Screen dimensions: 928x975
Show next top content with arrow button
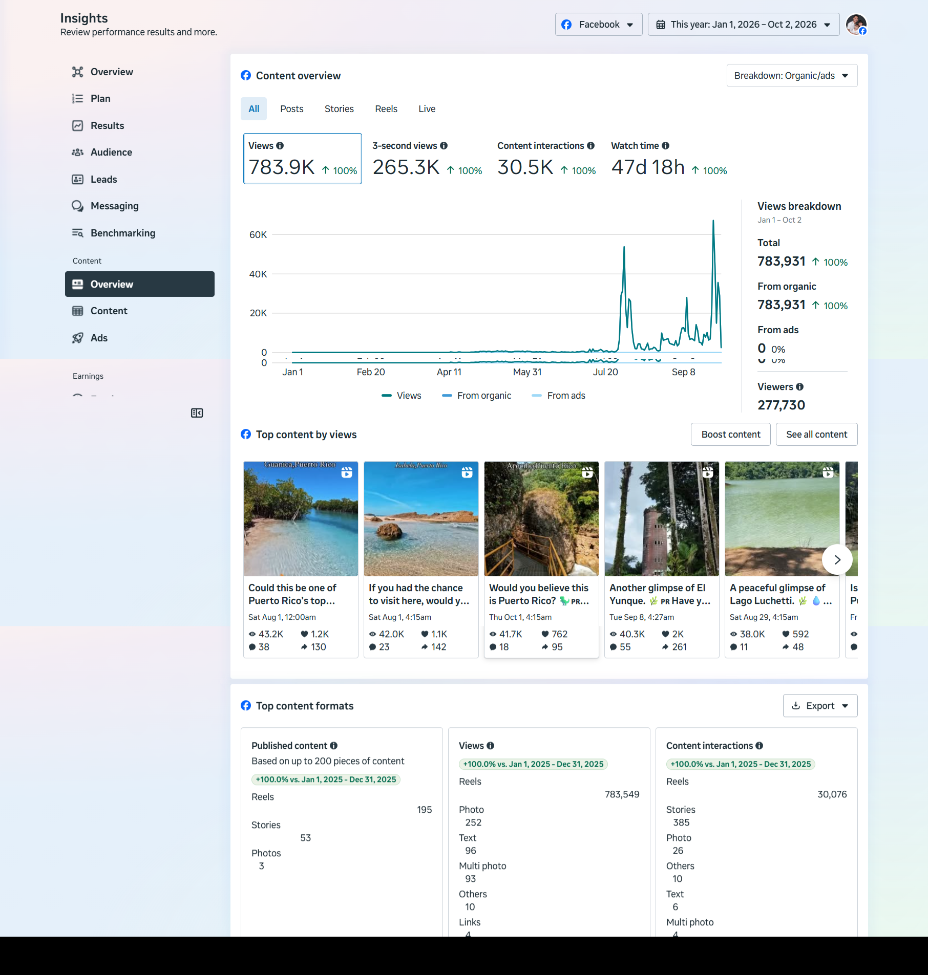837,560
